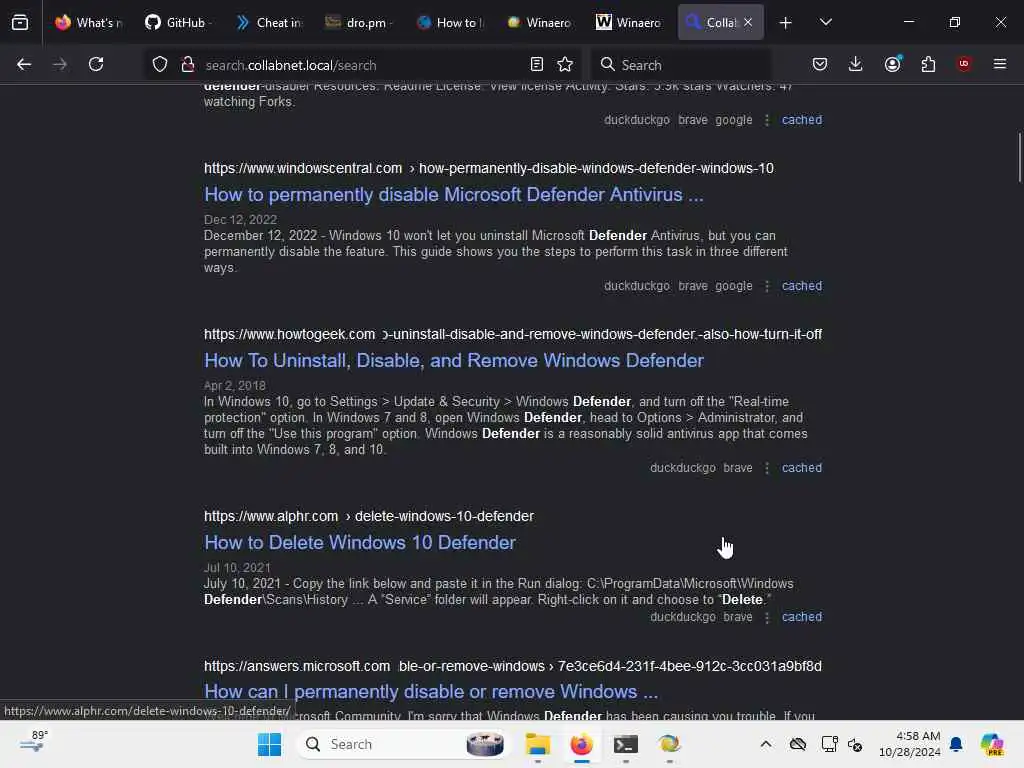List all tabs dropdown arrow
The image size is (1024, 768).
[x=825, y=22]
